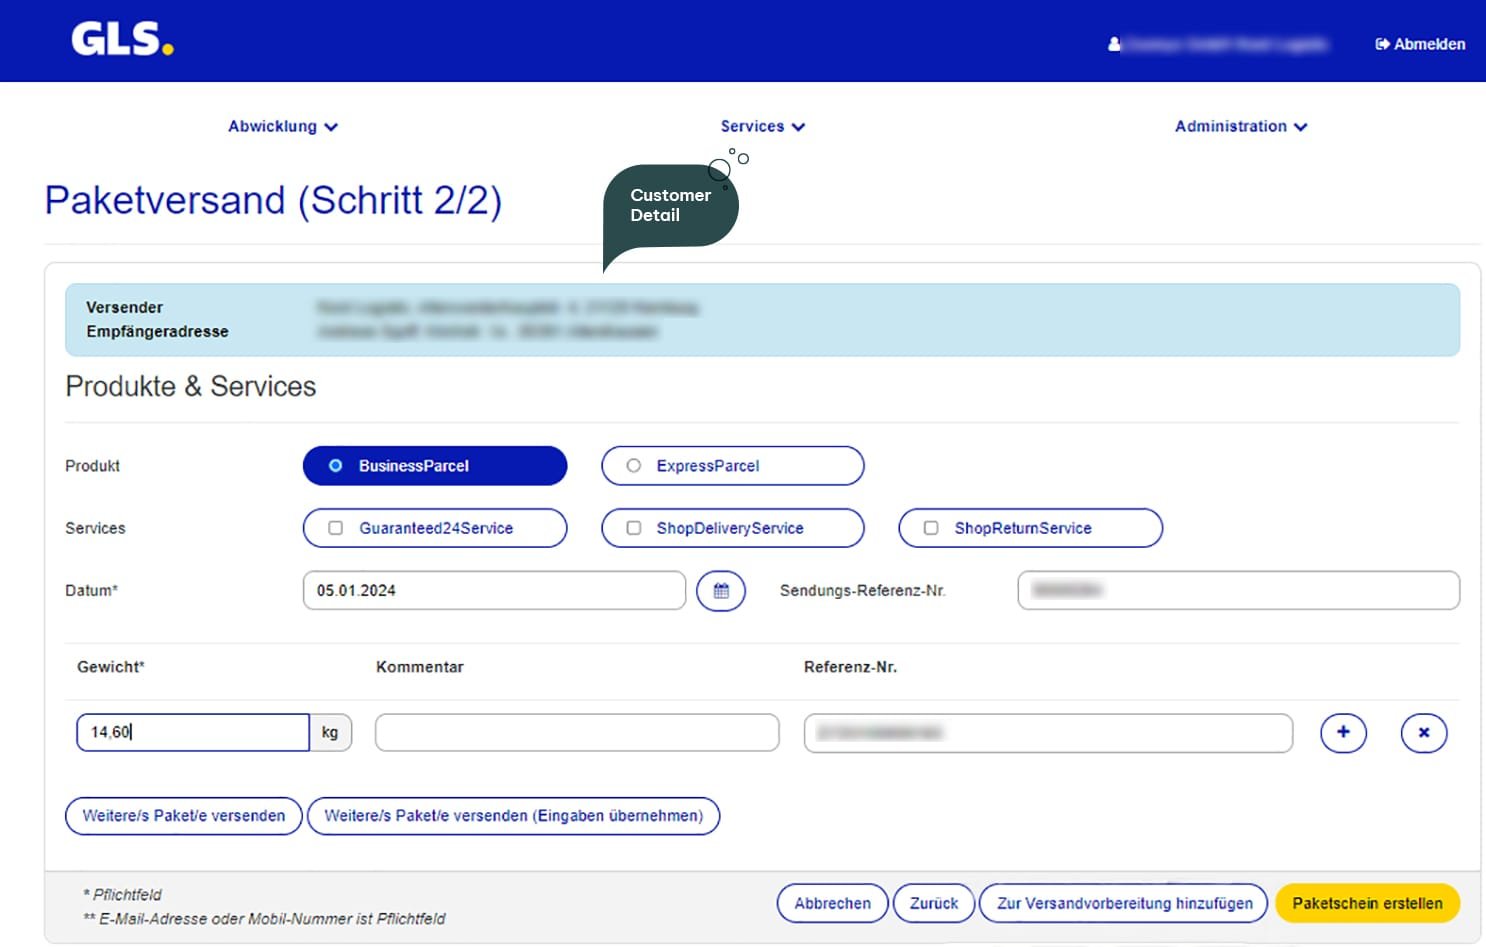
Task: Expand the Administration menu
Action: [1240, 127]
